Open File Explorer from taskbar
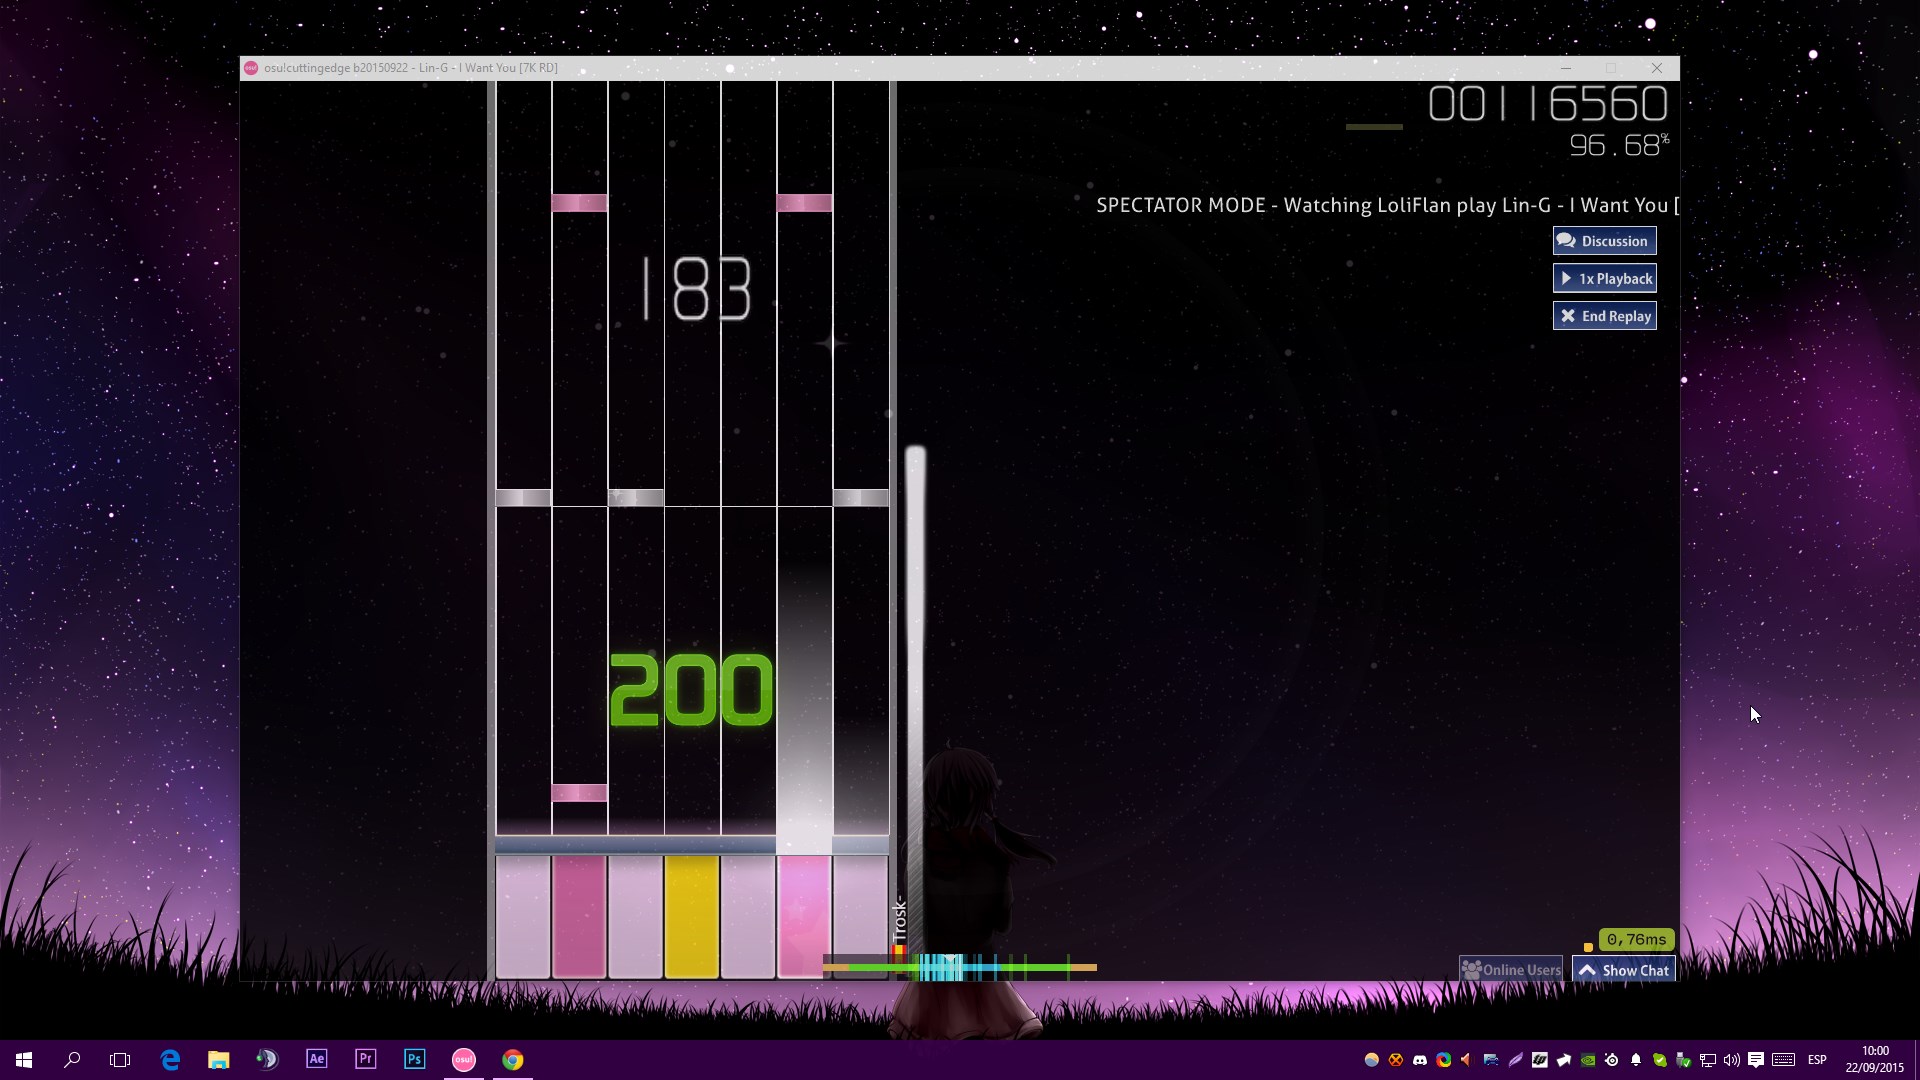This screenshot has width=1920, height=1080. click(218, 1059)
